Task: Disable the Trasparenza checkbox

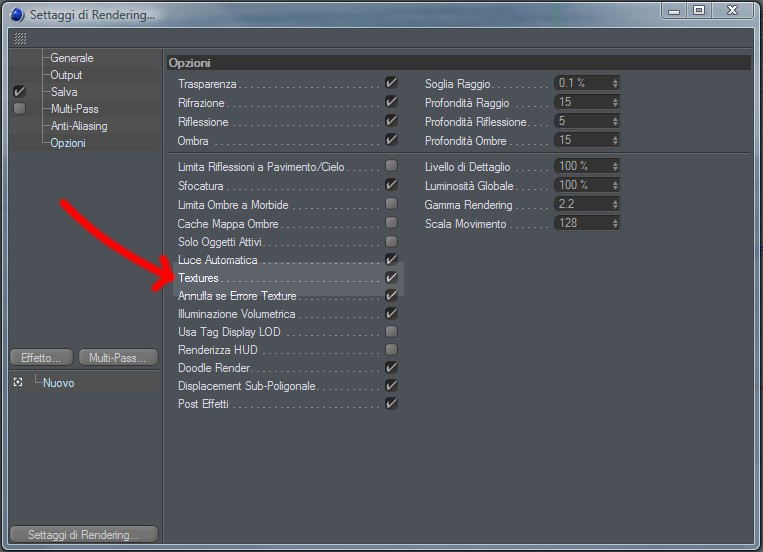Action: 391,83
